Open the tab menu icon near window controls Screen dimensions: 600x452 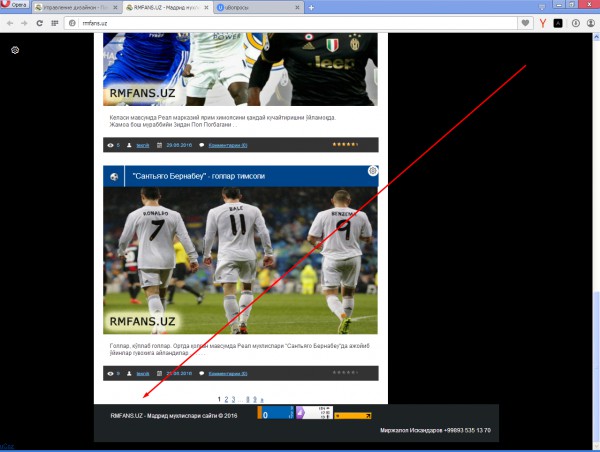tap(542, 7)
